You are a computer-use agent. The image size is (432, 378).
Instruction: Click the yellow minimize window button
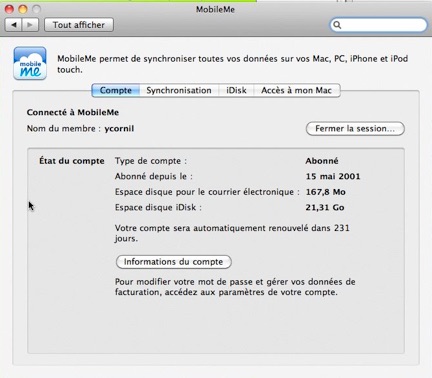pyautogui.click(x=23, y=9)
